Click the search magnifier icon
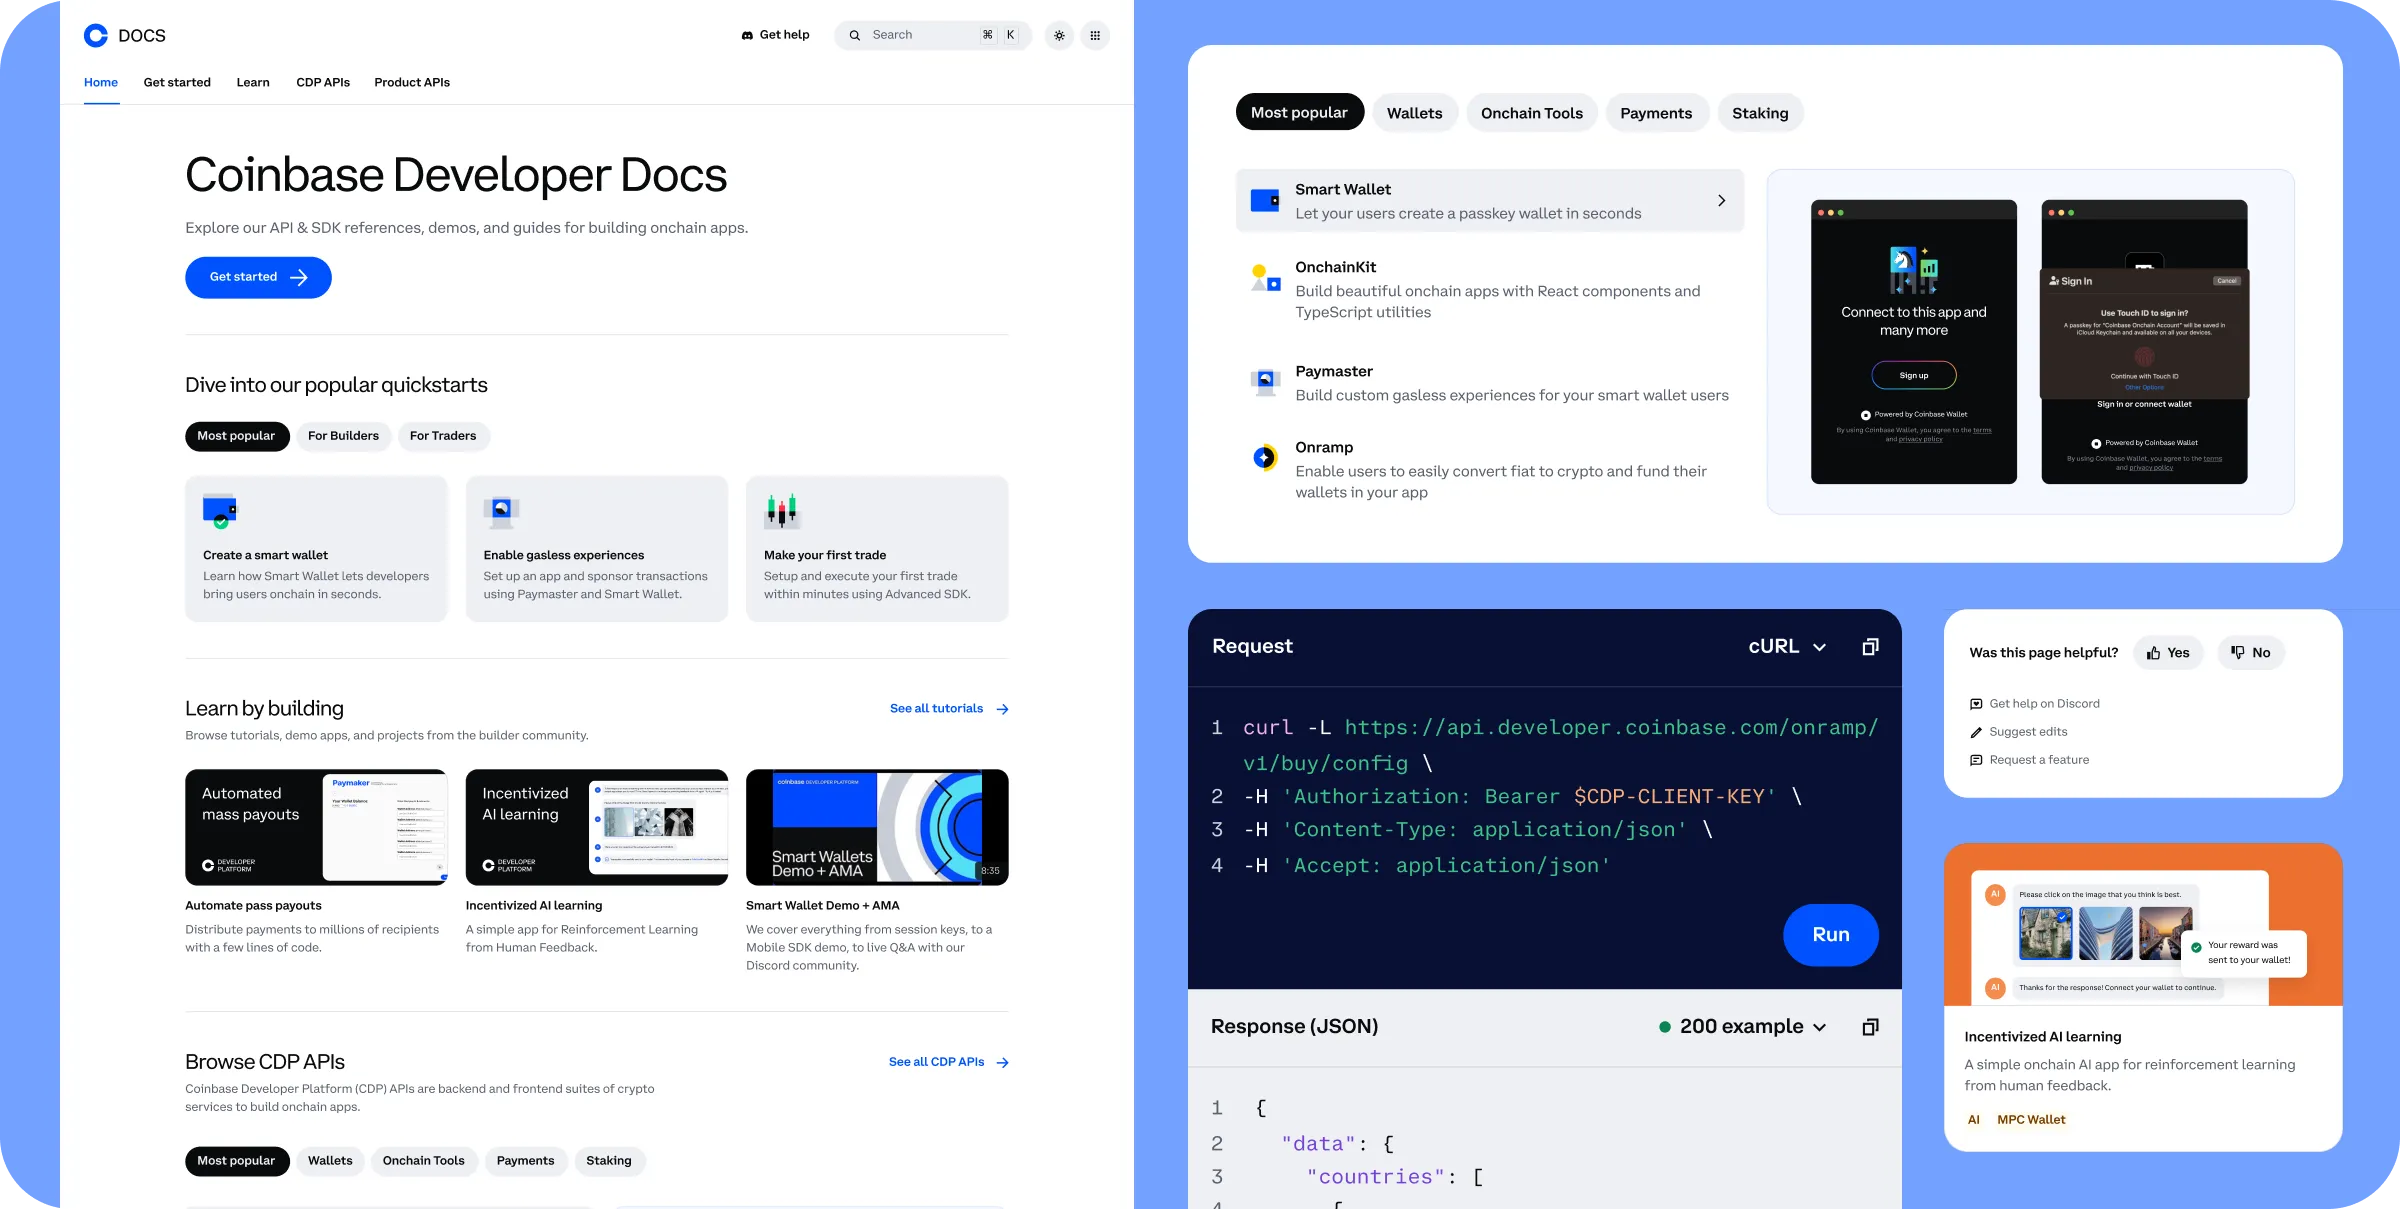This screenshot has width=2400, height=1209. point(855,35)
